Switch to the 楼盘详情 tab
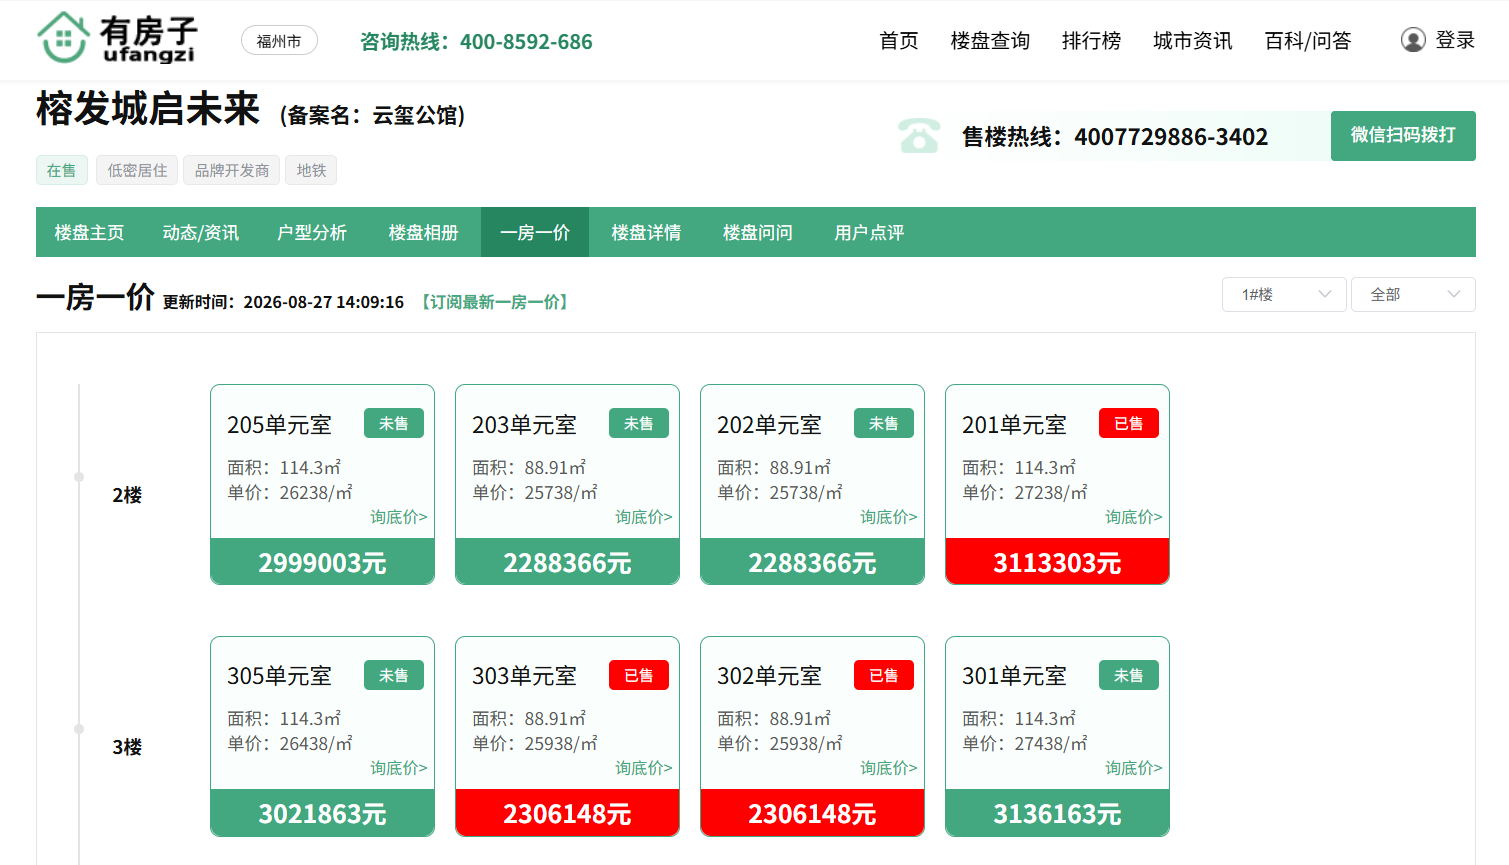The height and width of the screenshot is (865, 1509). tap(646, 232)
